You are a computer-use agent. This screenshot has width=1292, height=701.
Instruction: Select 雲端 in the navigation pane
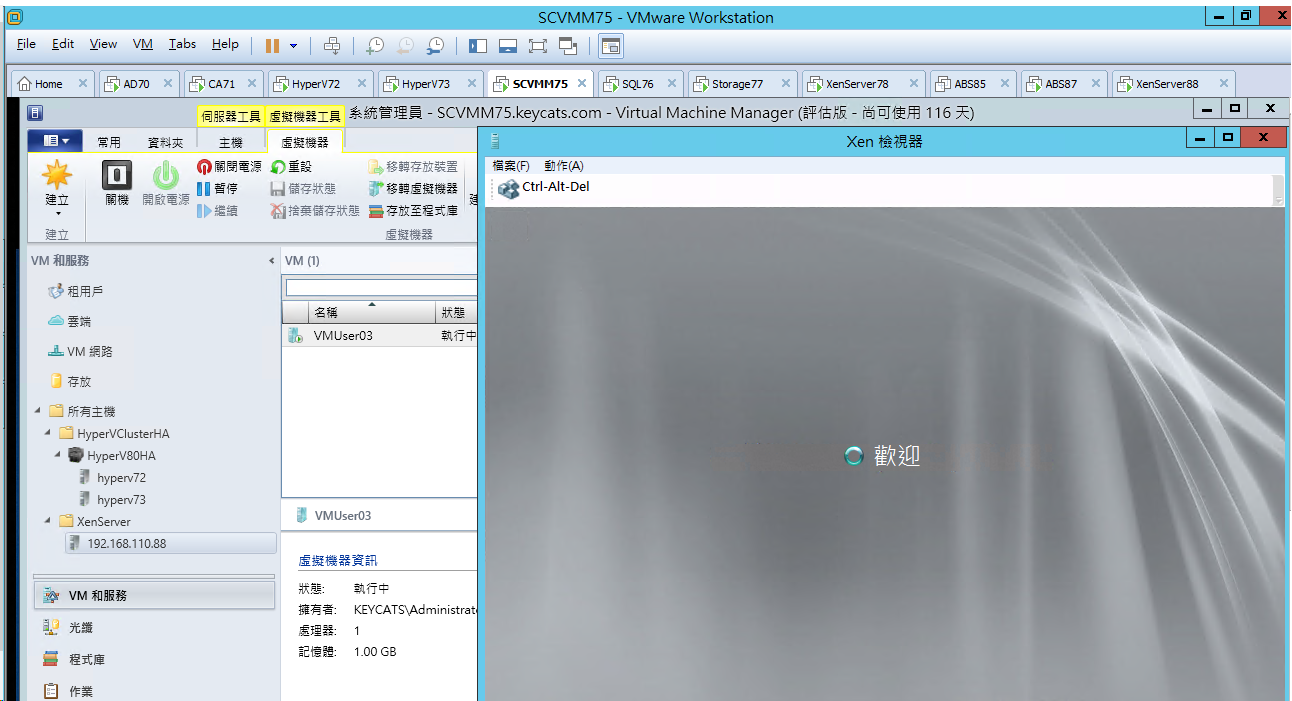point(70,321)
